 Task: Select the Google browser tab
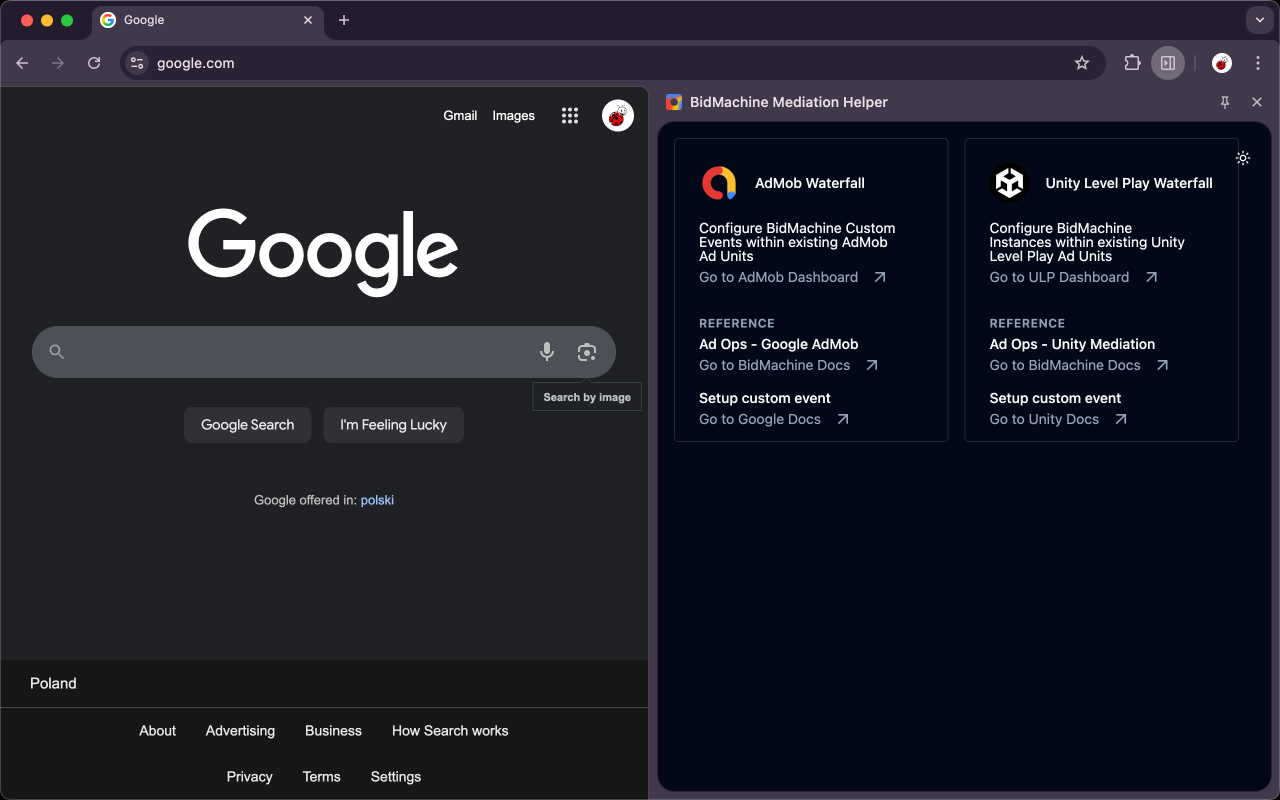tap(200, 20)
